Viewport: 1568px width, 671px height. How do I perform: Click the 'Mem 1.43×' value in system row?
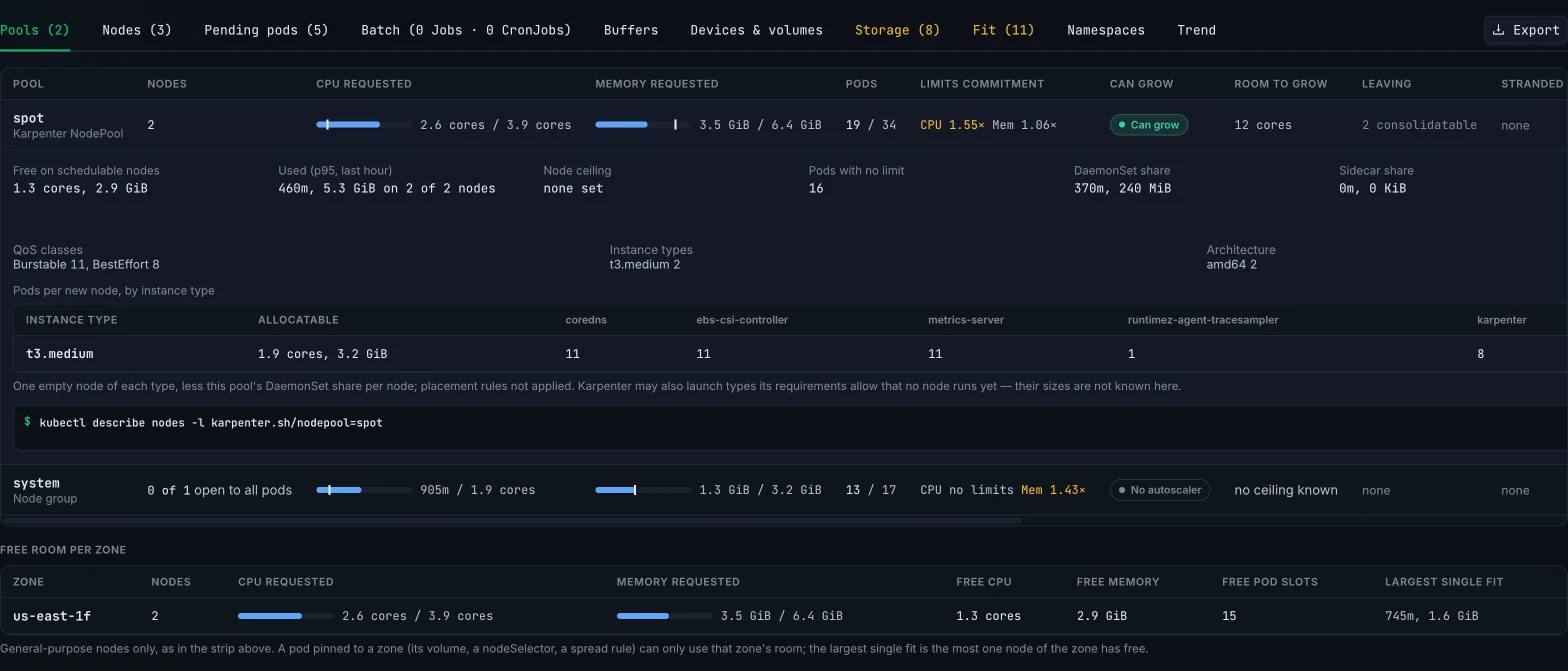(1053, 490)
